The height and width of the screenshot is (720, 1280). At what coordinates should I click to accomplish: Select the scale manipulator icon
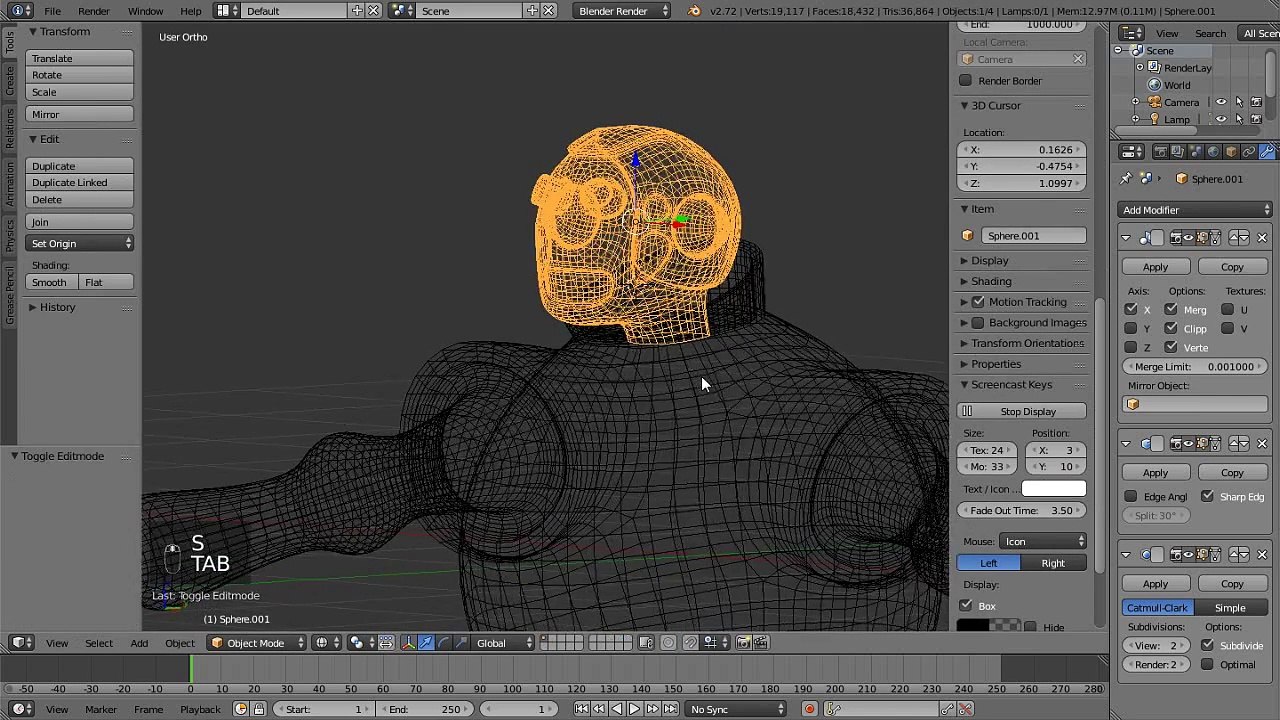pos(461,643)
